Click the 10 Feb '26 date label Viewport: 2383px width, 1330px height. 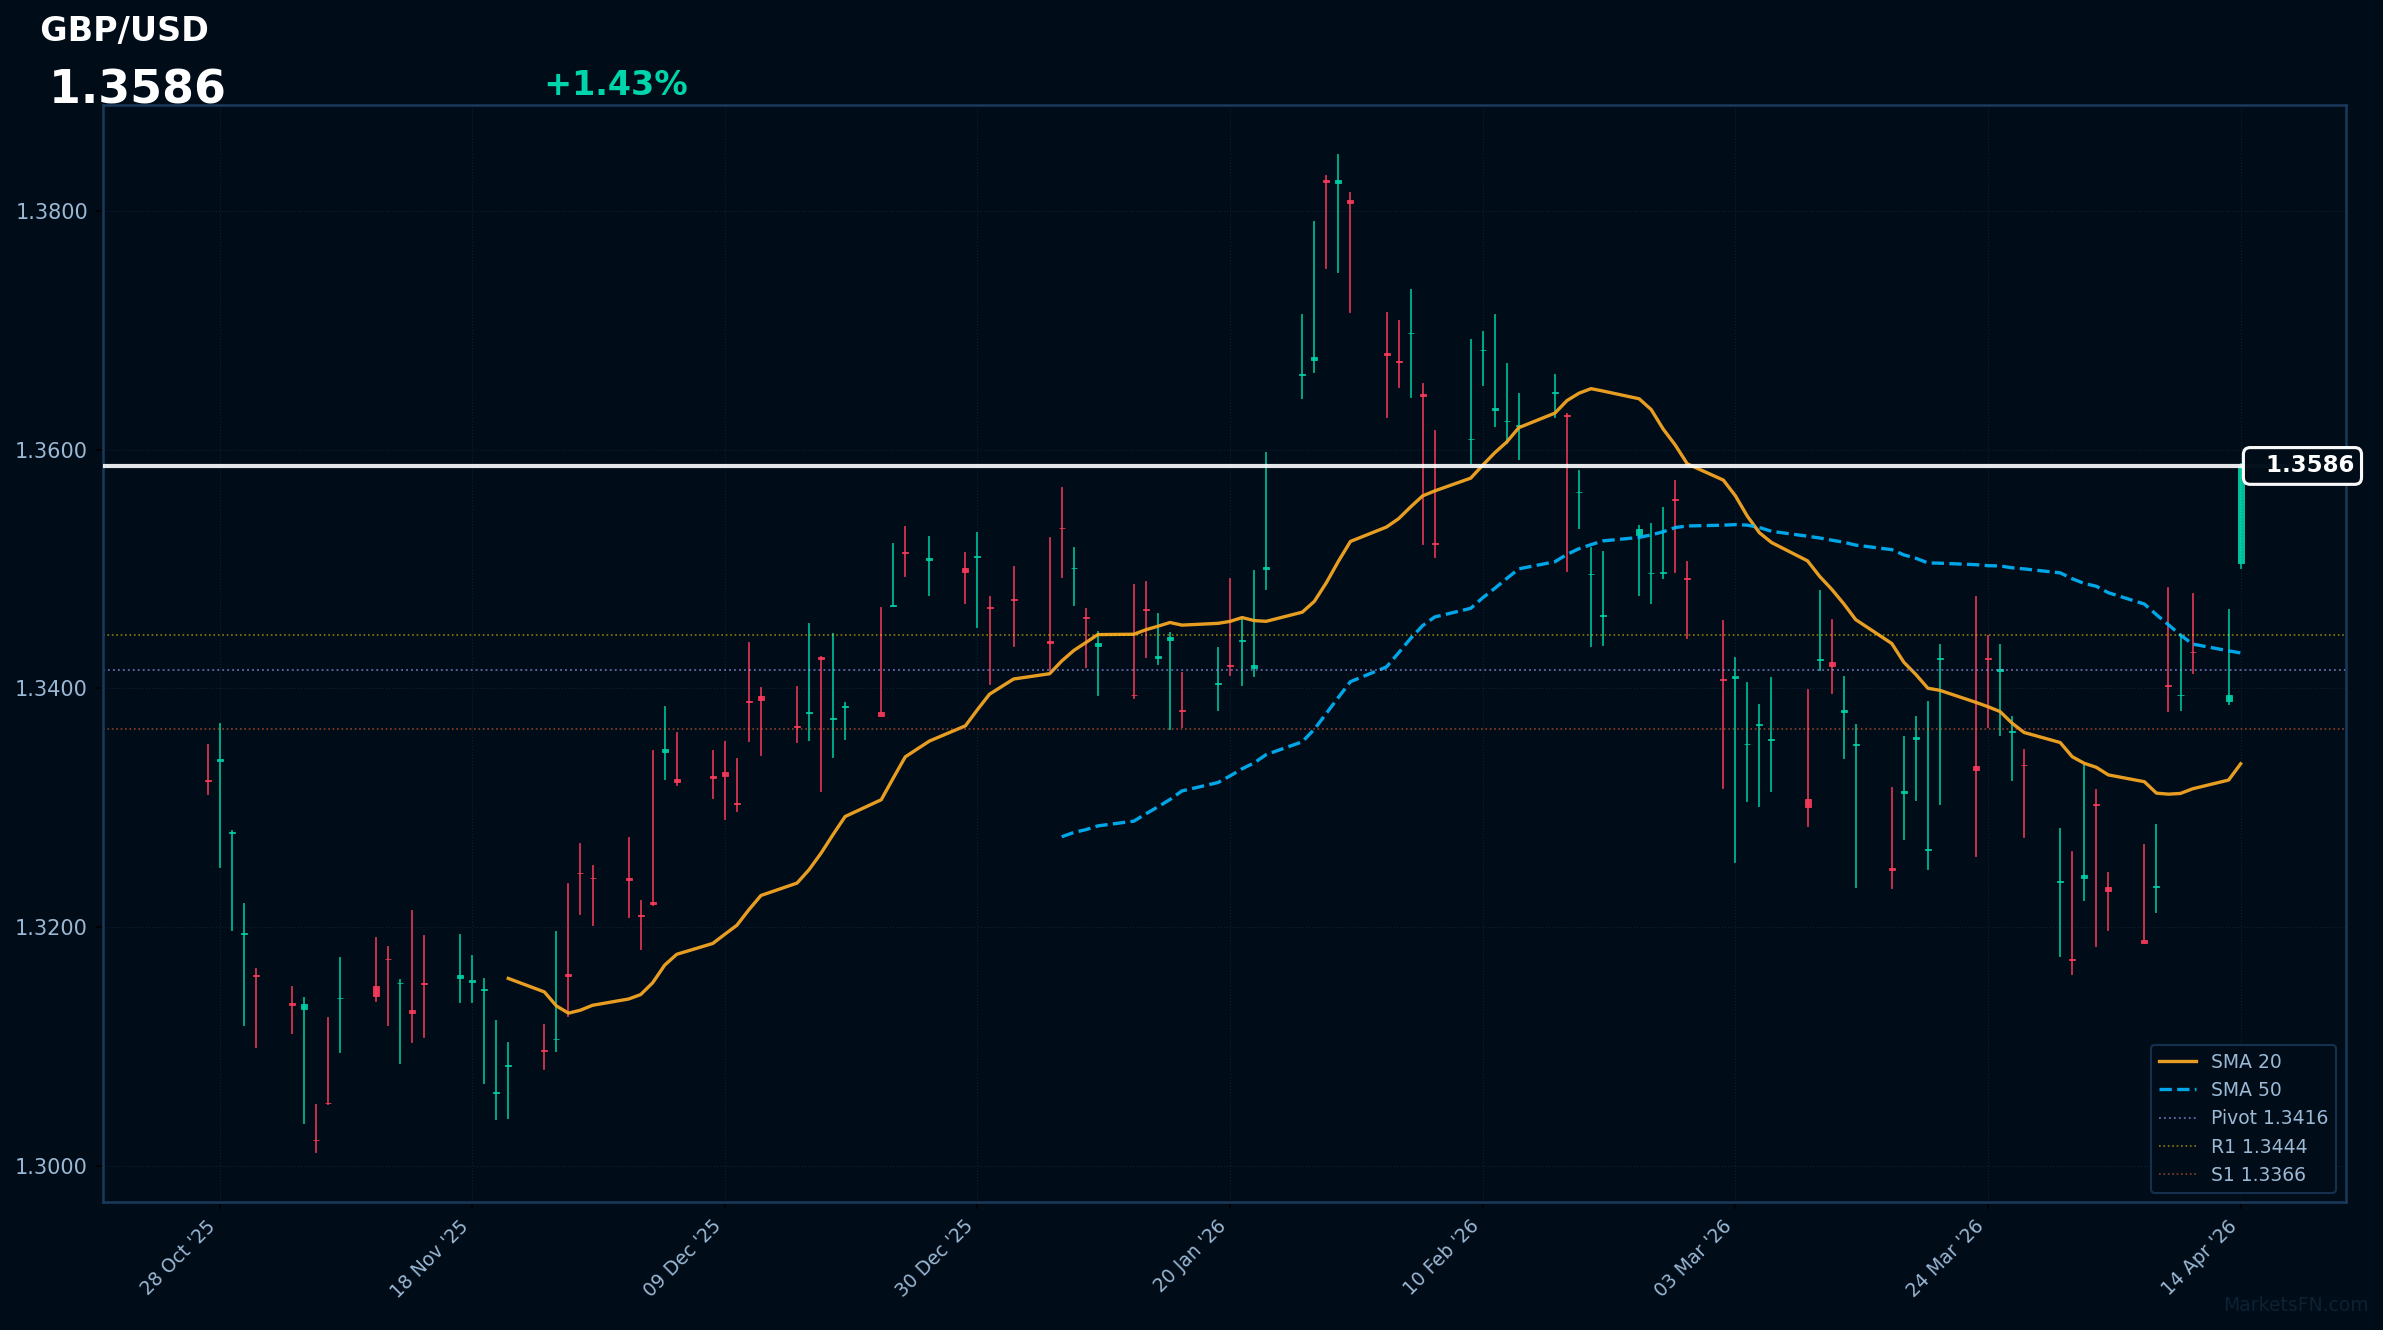coord(1441,1257)
